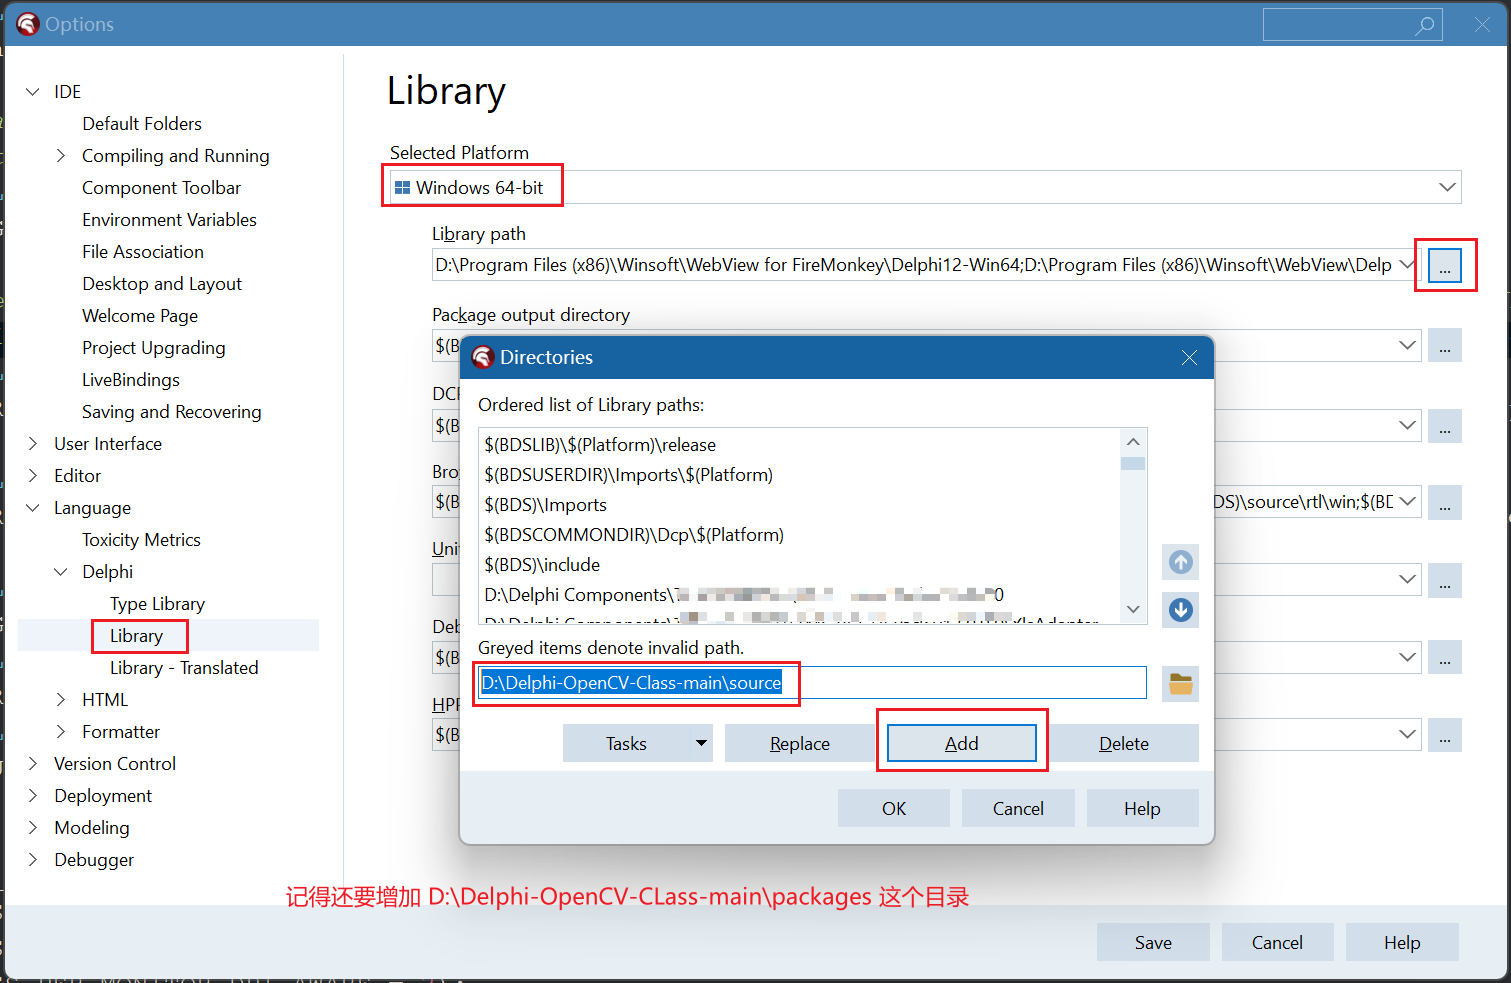Select Toxicity Metrics tree item
The width and height of the screenshot is (1511, 983).
coord(141,540)
